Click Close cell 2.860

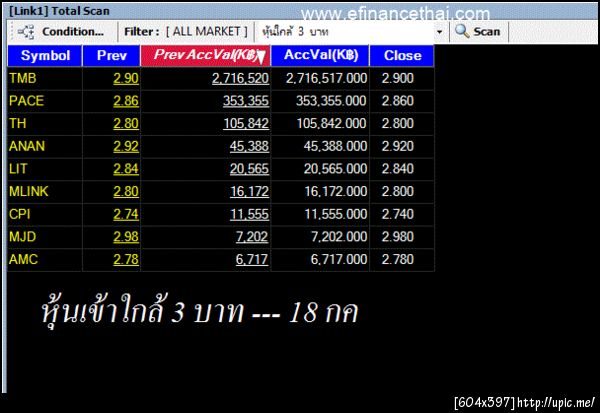[x=398, y=101]
